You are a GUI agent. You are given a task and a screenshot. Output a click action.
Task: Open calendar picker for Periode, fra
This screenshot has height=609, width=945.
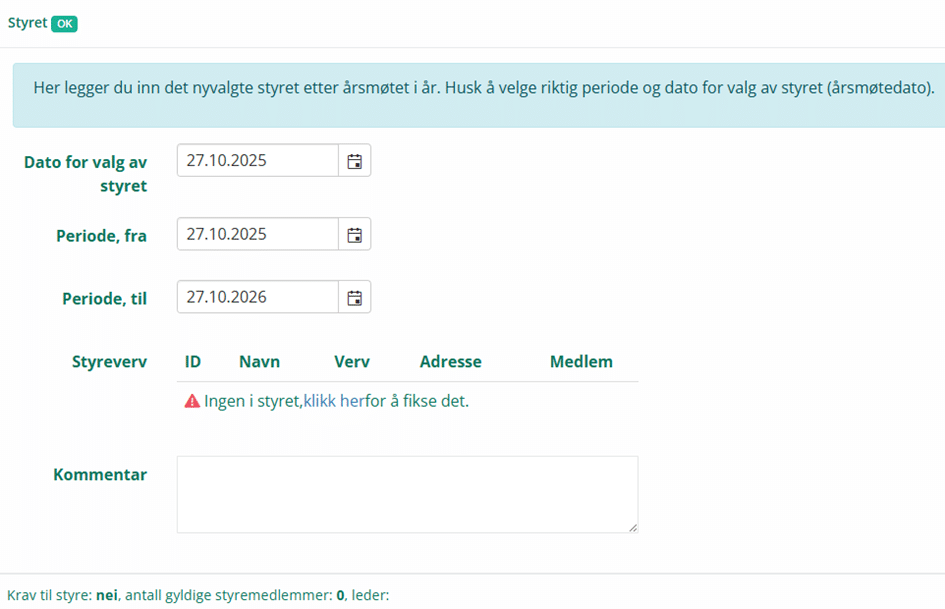(354, 234)
